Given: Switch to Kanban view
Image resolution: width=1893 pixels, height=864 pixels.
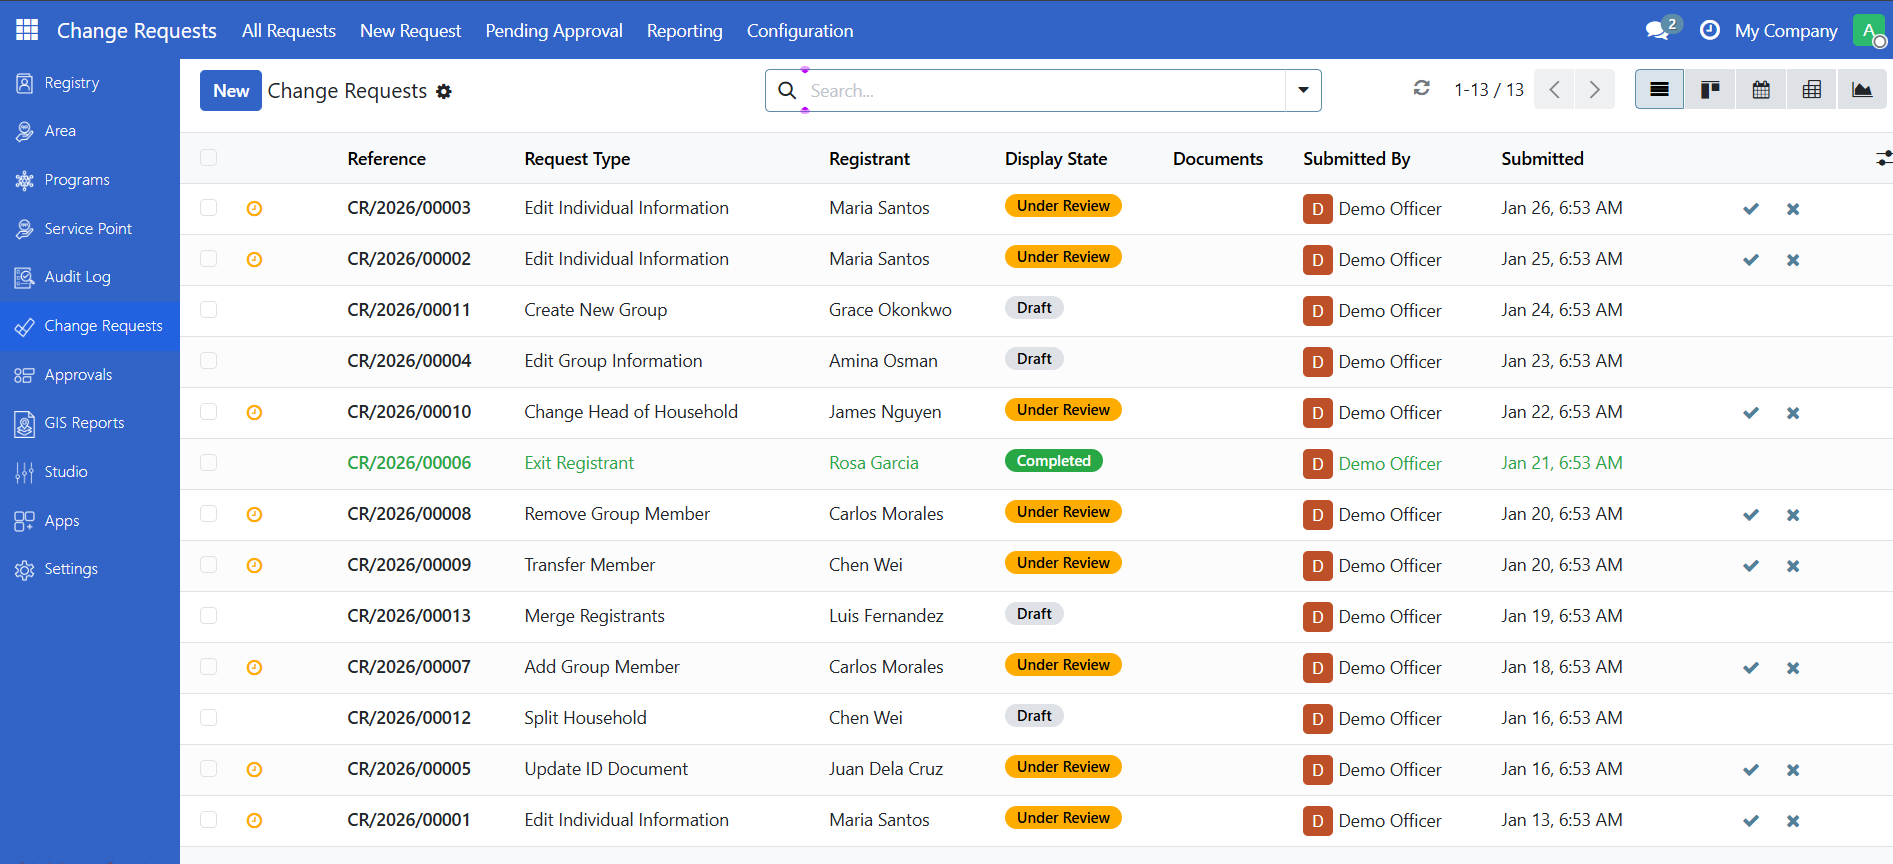Looking at the screenshot, I should (1710, 90).
